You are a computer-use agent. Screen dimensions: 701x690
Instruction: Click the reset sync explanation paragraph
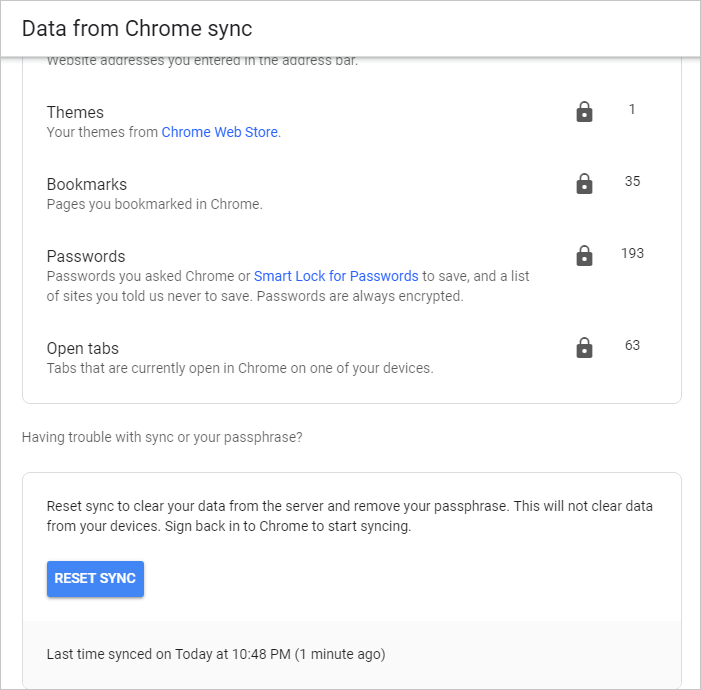pos(349,516)
